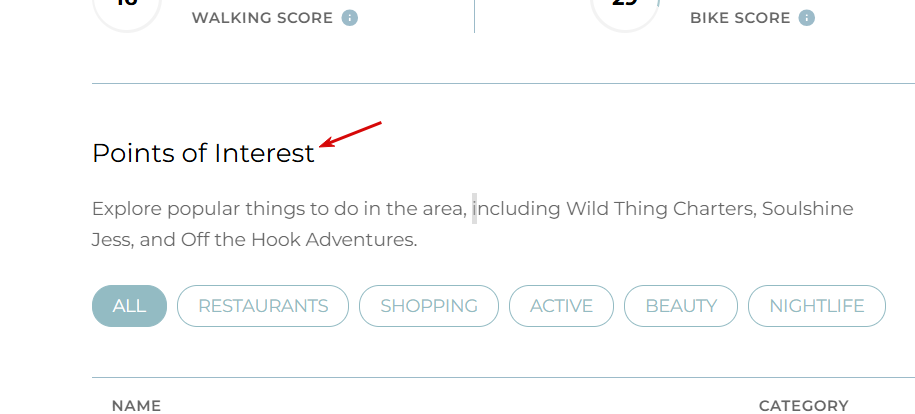Image resolution: width=915 pixels, height=414 pixels.
Task: Click the Bike Score info icon
Action: [x=806, y=18]
